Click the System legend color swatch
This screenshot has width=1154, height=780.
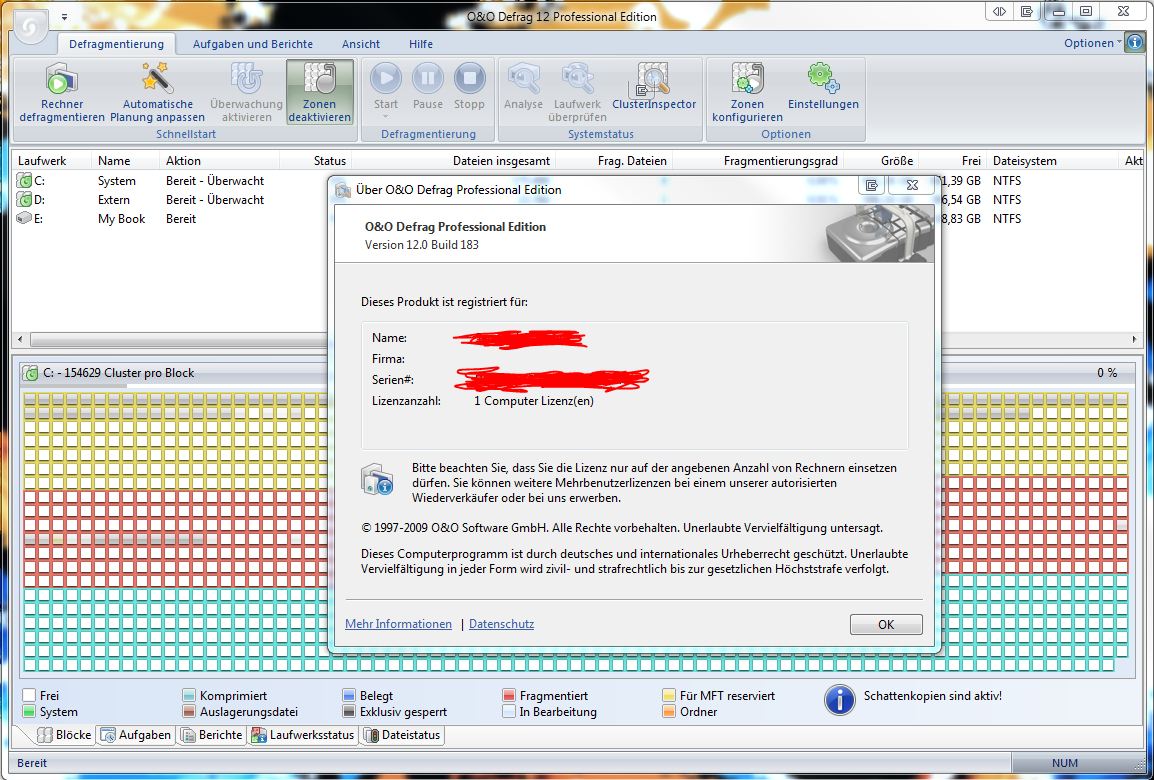[x=29, y=712]
